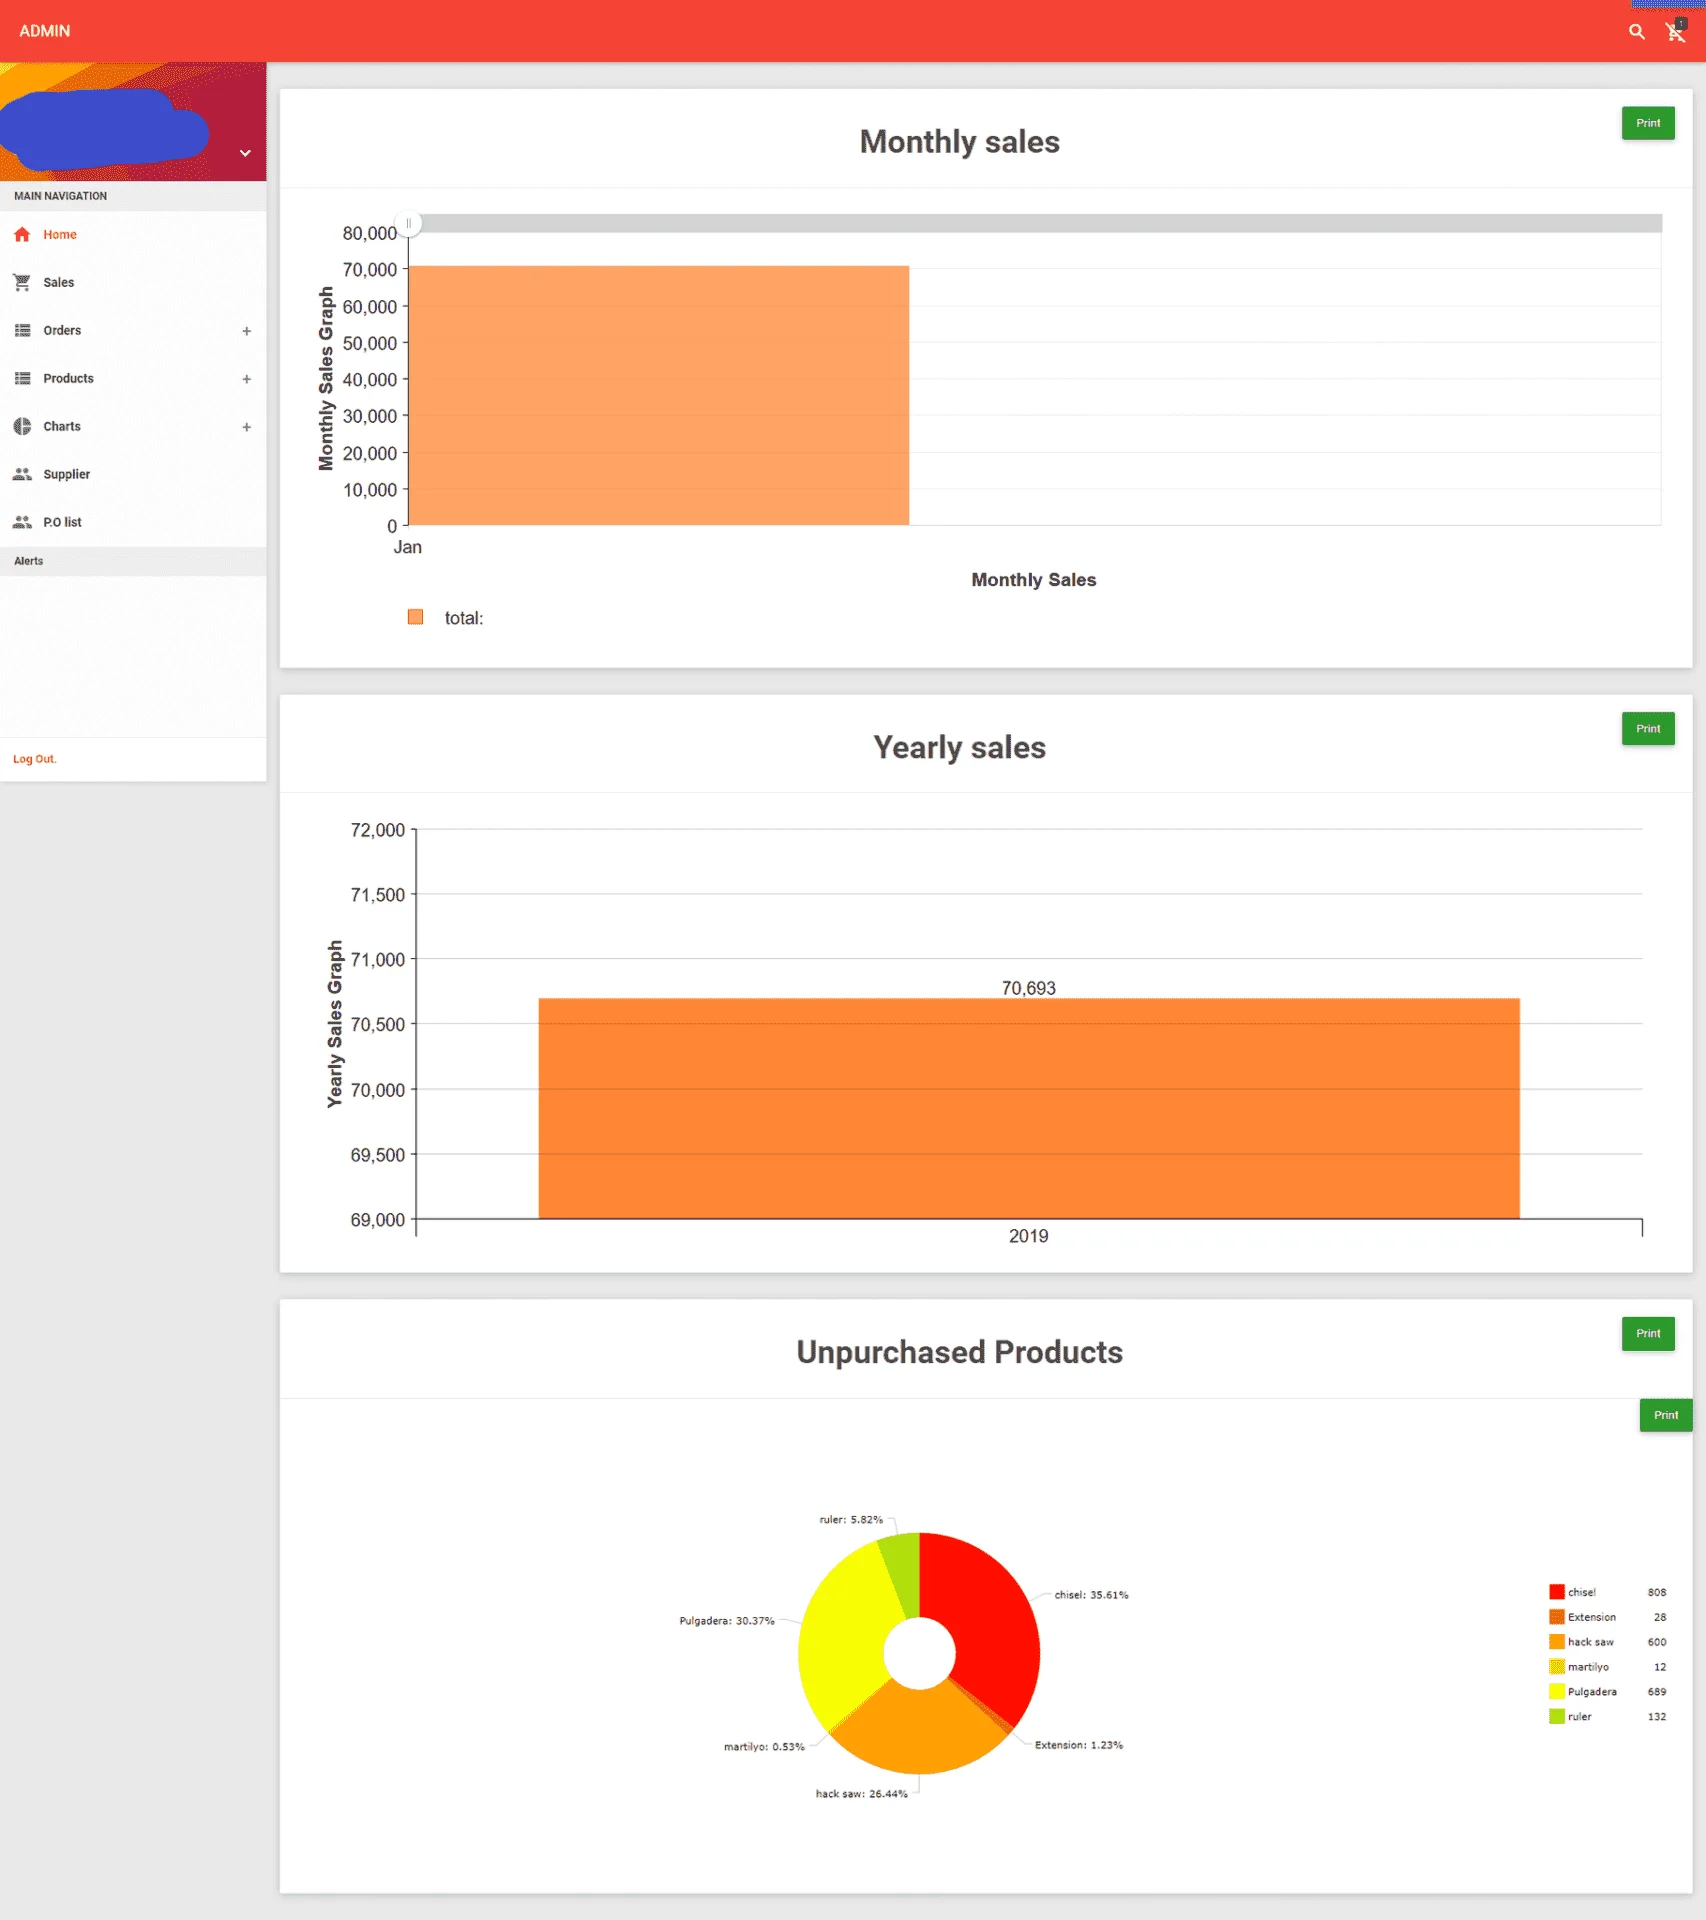Click the P.O list people icon

click(x=22, y=522)
